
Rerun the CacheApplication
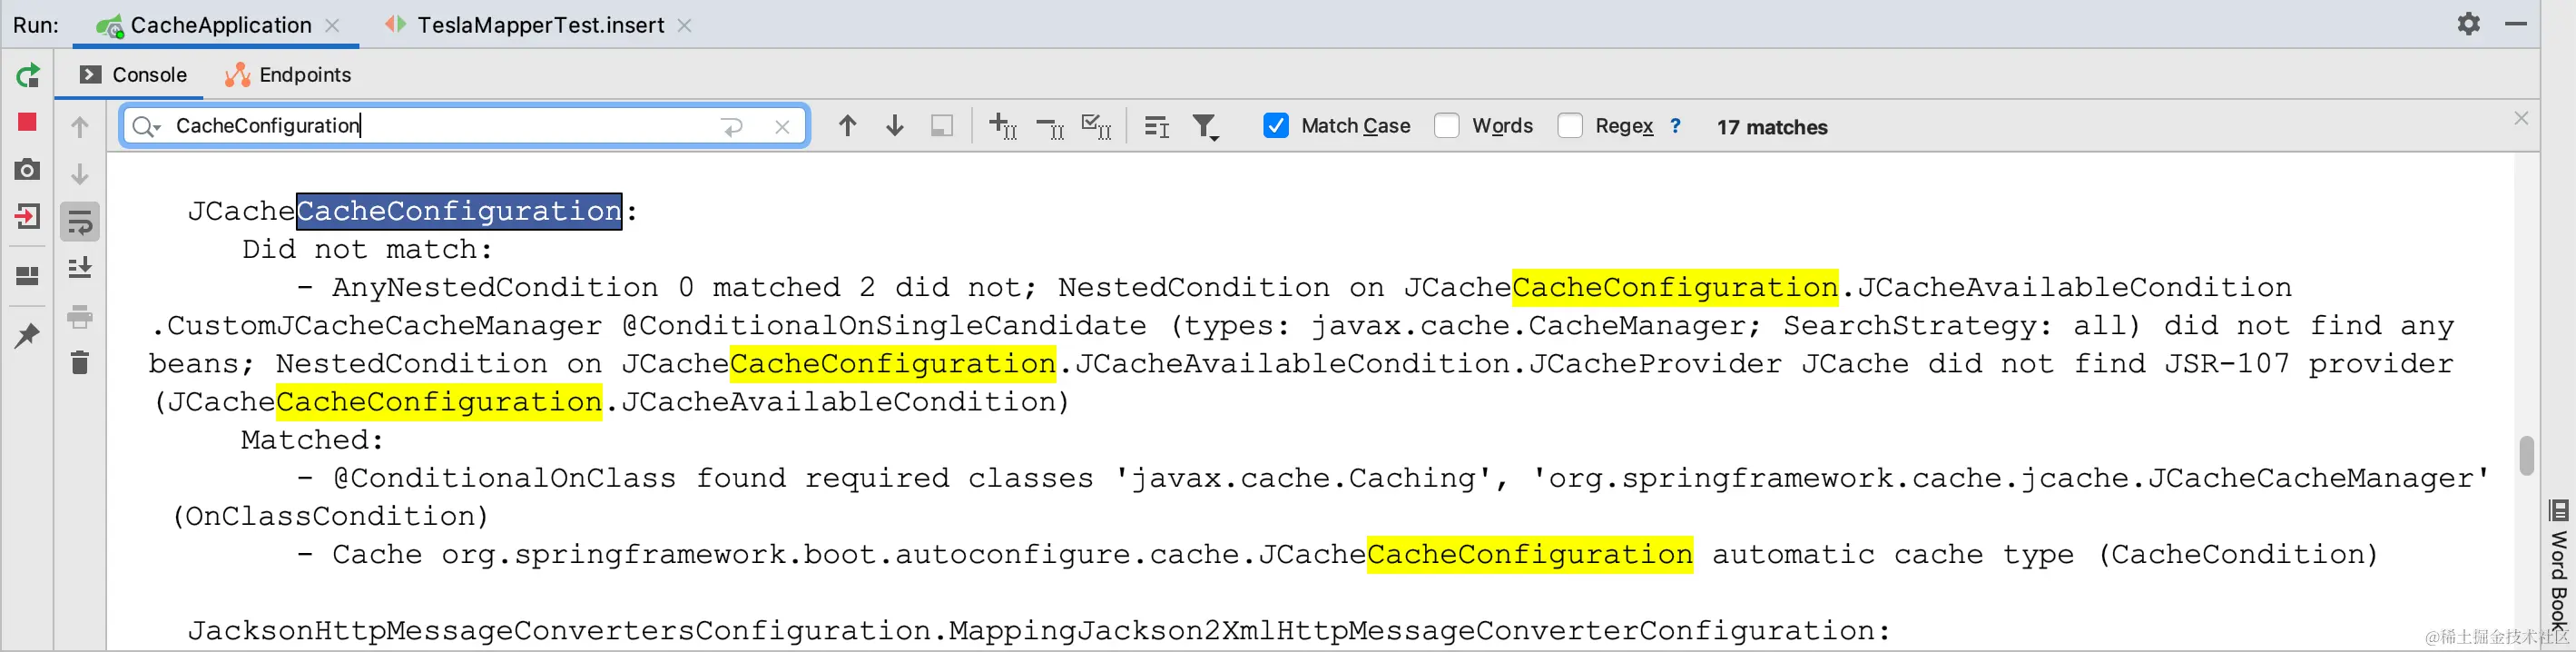[x=28, y=75]
